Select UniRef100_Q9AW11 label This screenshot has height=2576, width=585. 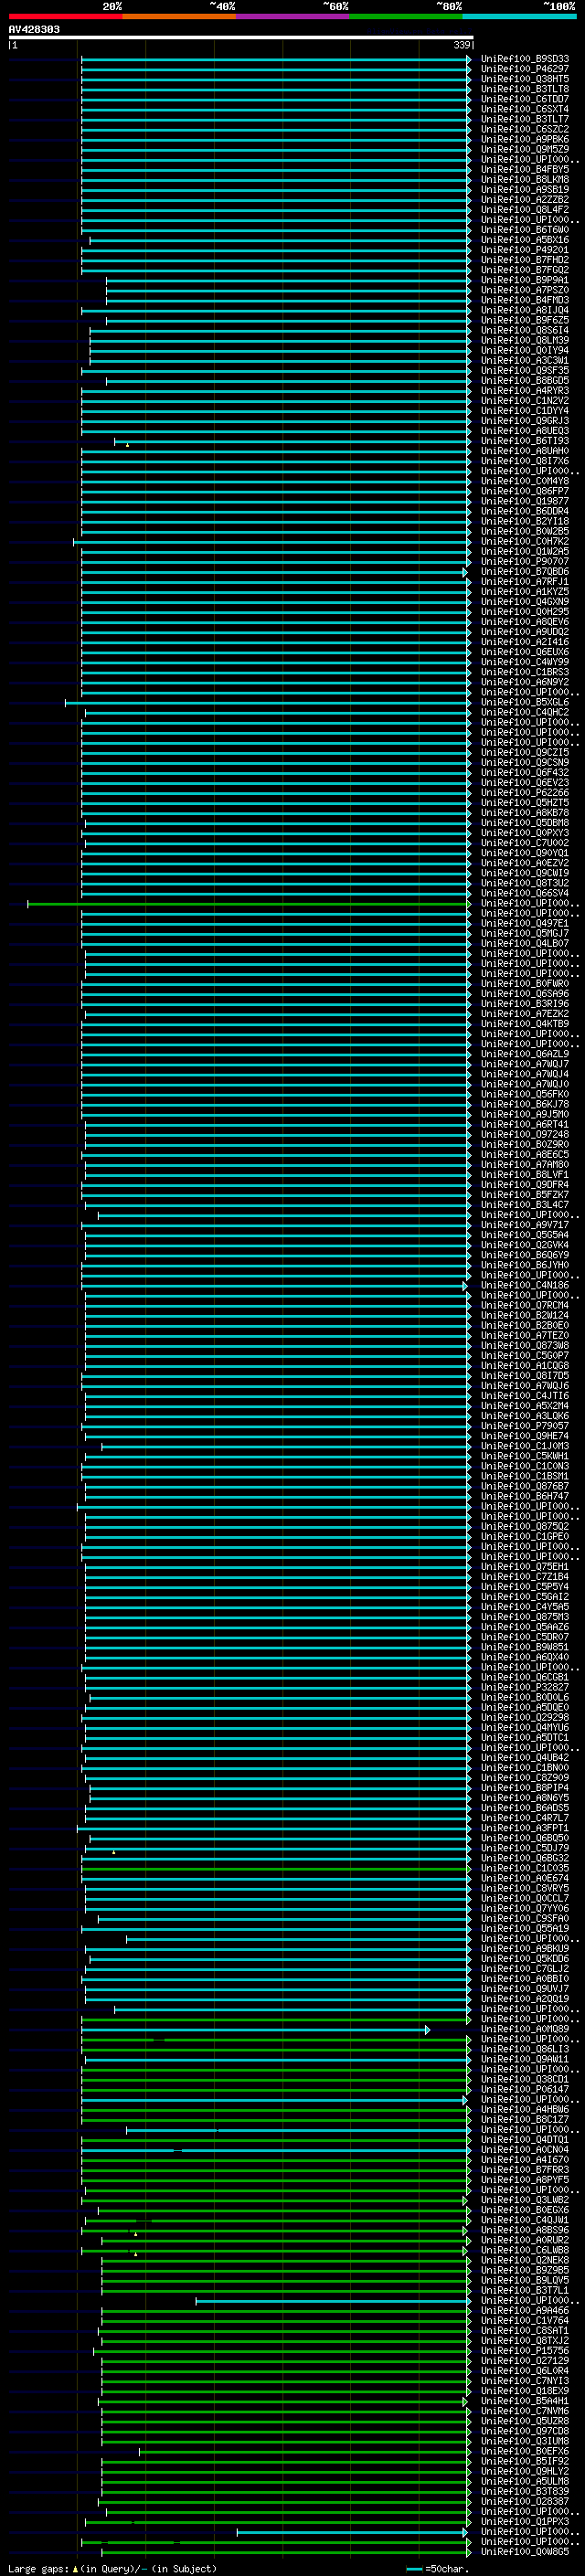pyautogui.click(x=524, y=2059)
